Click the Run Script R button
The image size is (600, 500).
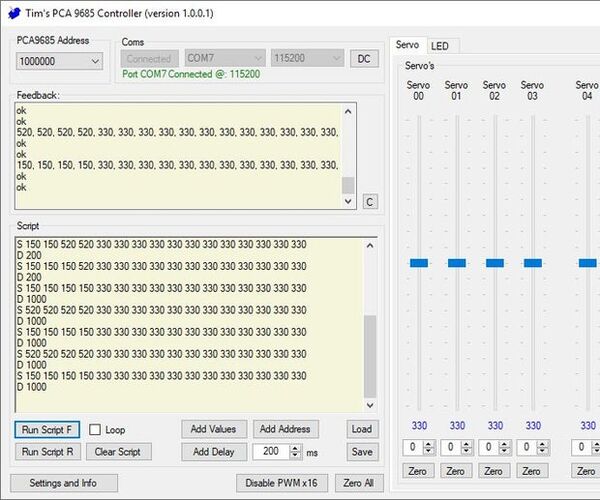tap(47, 452)
